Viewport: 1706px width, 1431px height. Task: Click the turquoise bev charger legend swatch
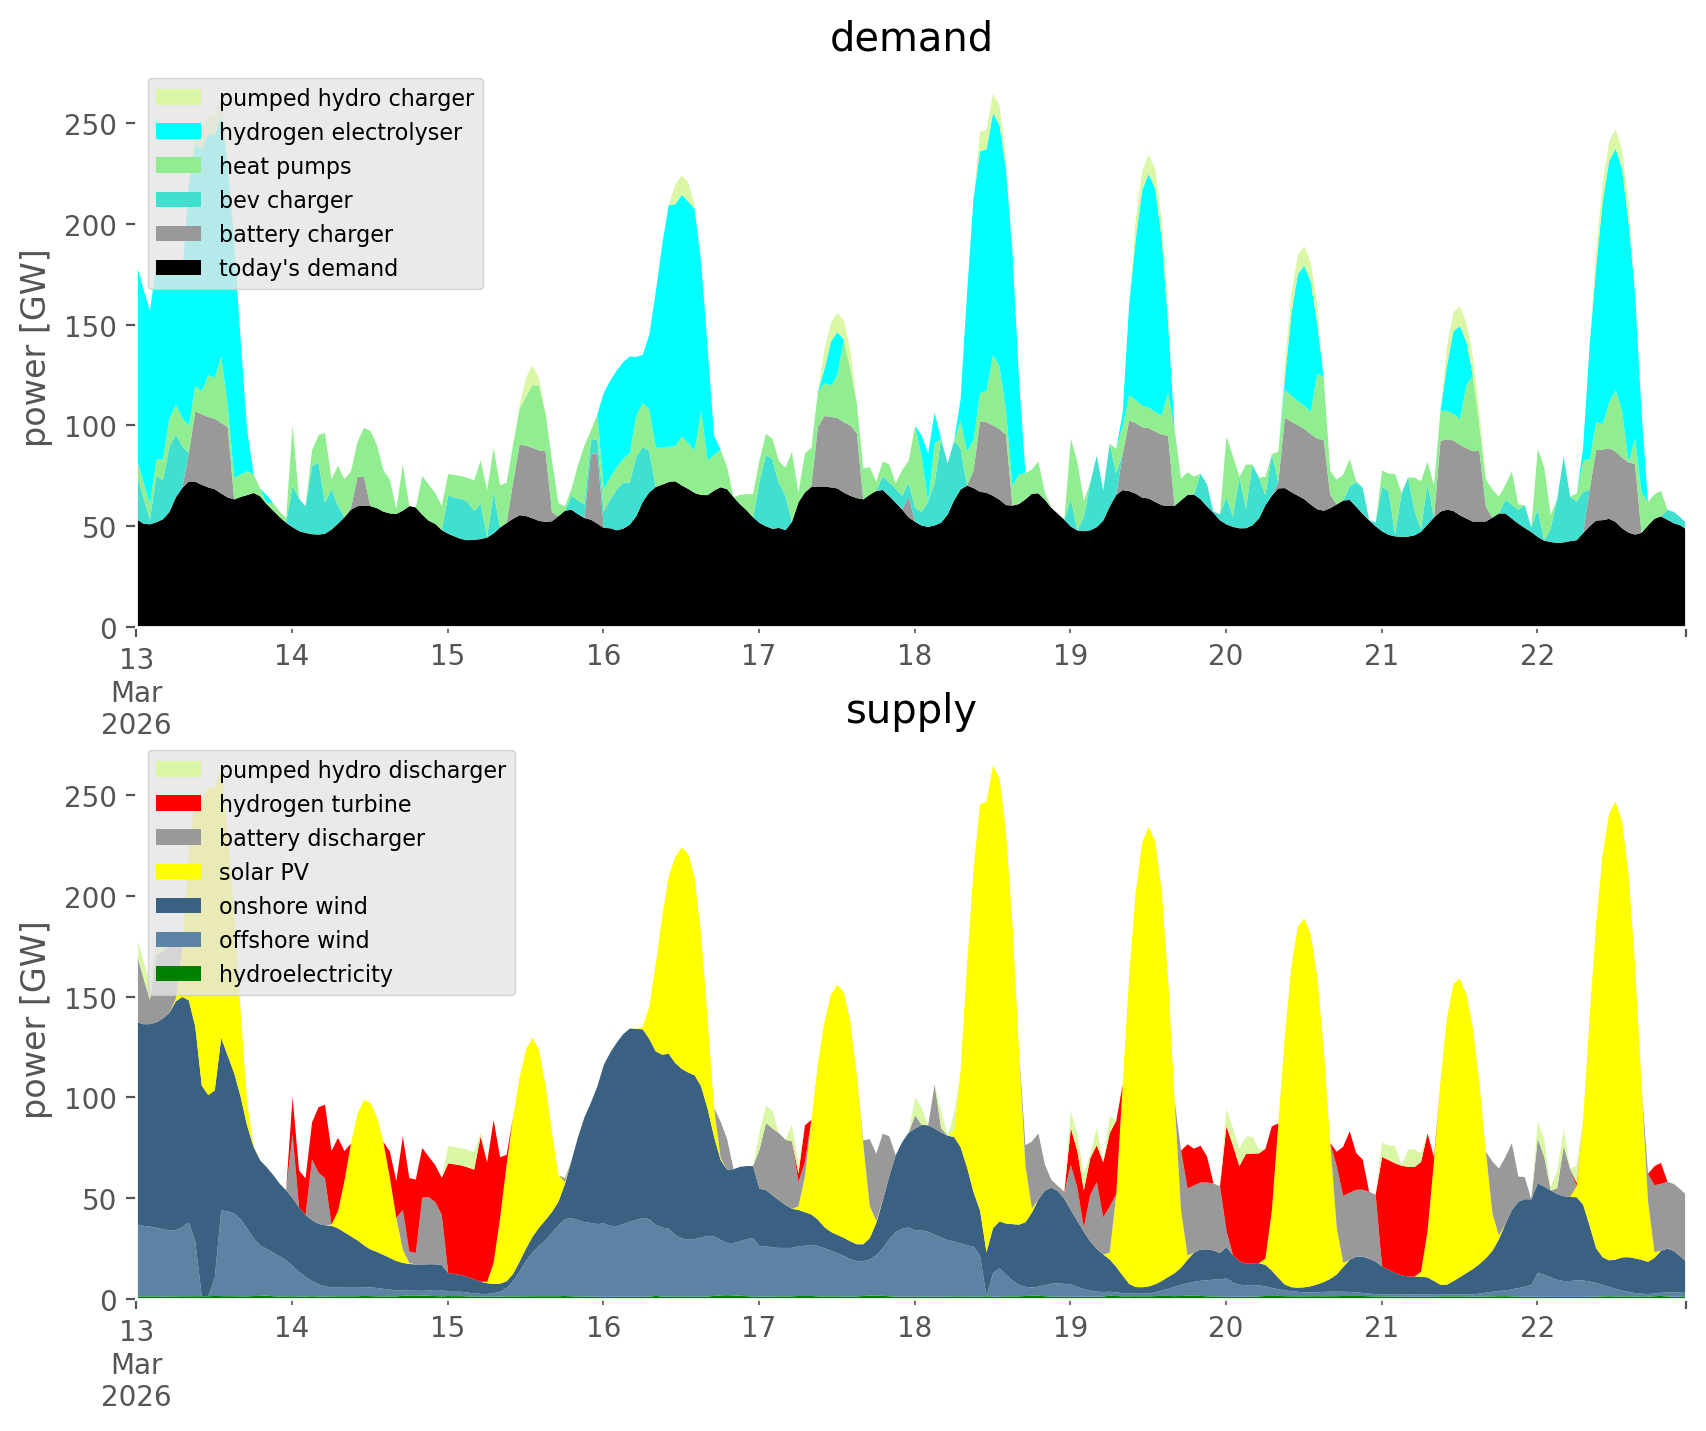tap(180, 200)
